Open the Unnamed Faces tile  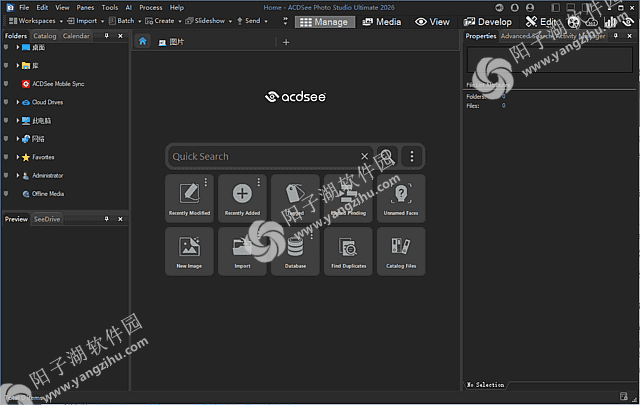point(401,198)
